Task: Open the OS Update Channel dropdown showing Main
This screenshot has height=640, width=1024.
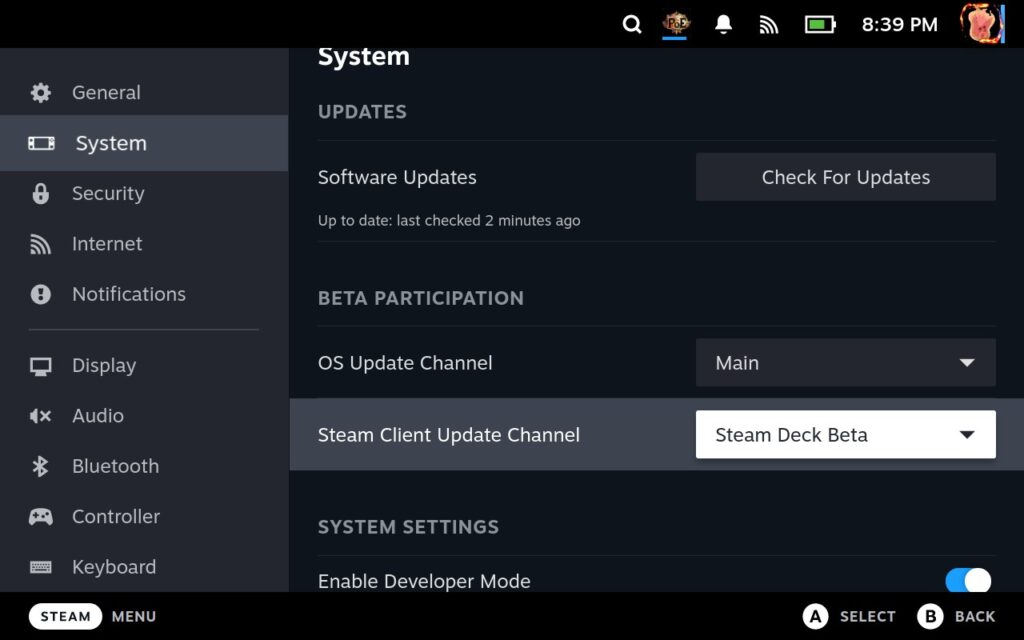Action: click(x=846, y=362)
